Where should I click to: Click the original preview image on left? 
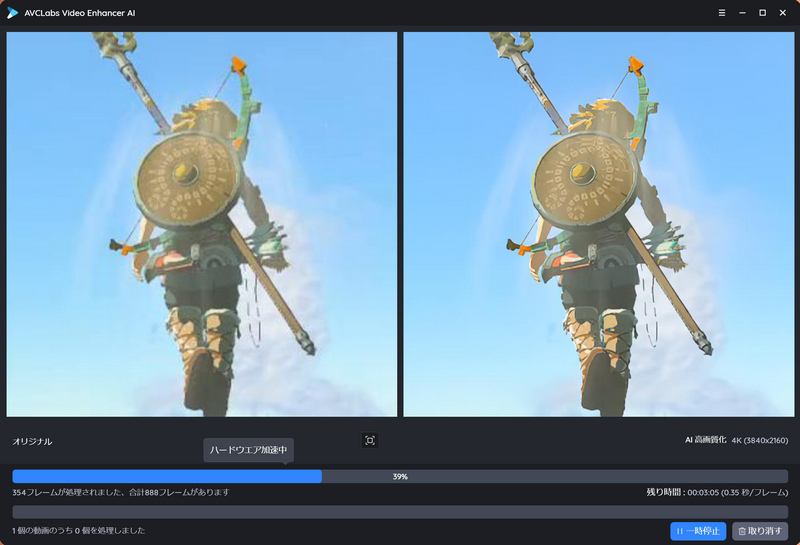point(202,224)
